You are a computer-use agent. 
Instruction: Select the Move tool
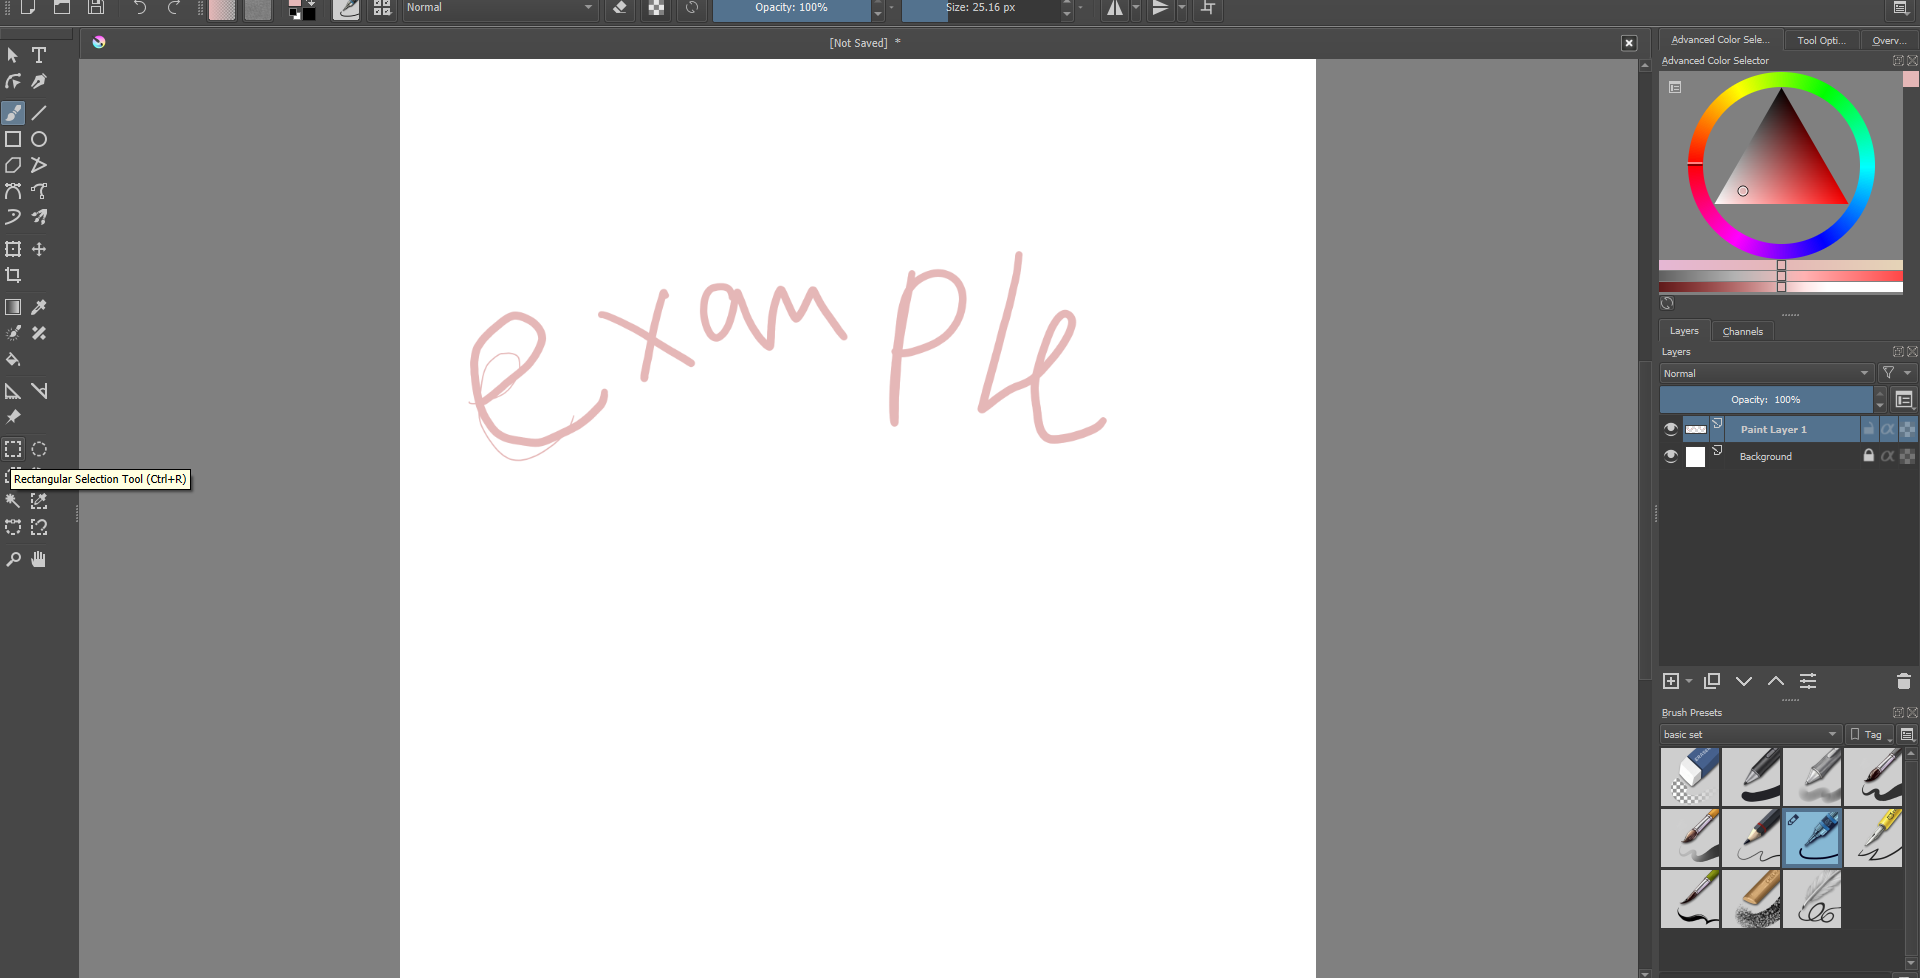[39, 249]
